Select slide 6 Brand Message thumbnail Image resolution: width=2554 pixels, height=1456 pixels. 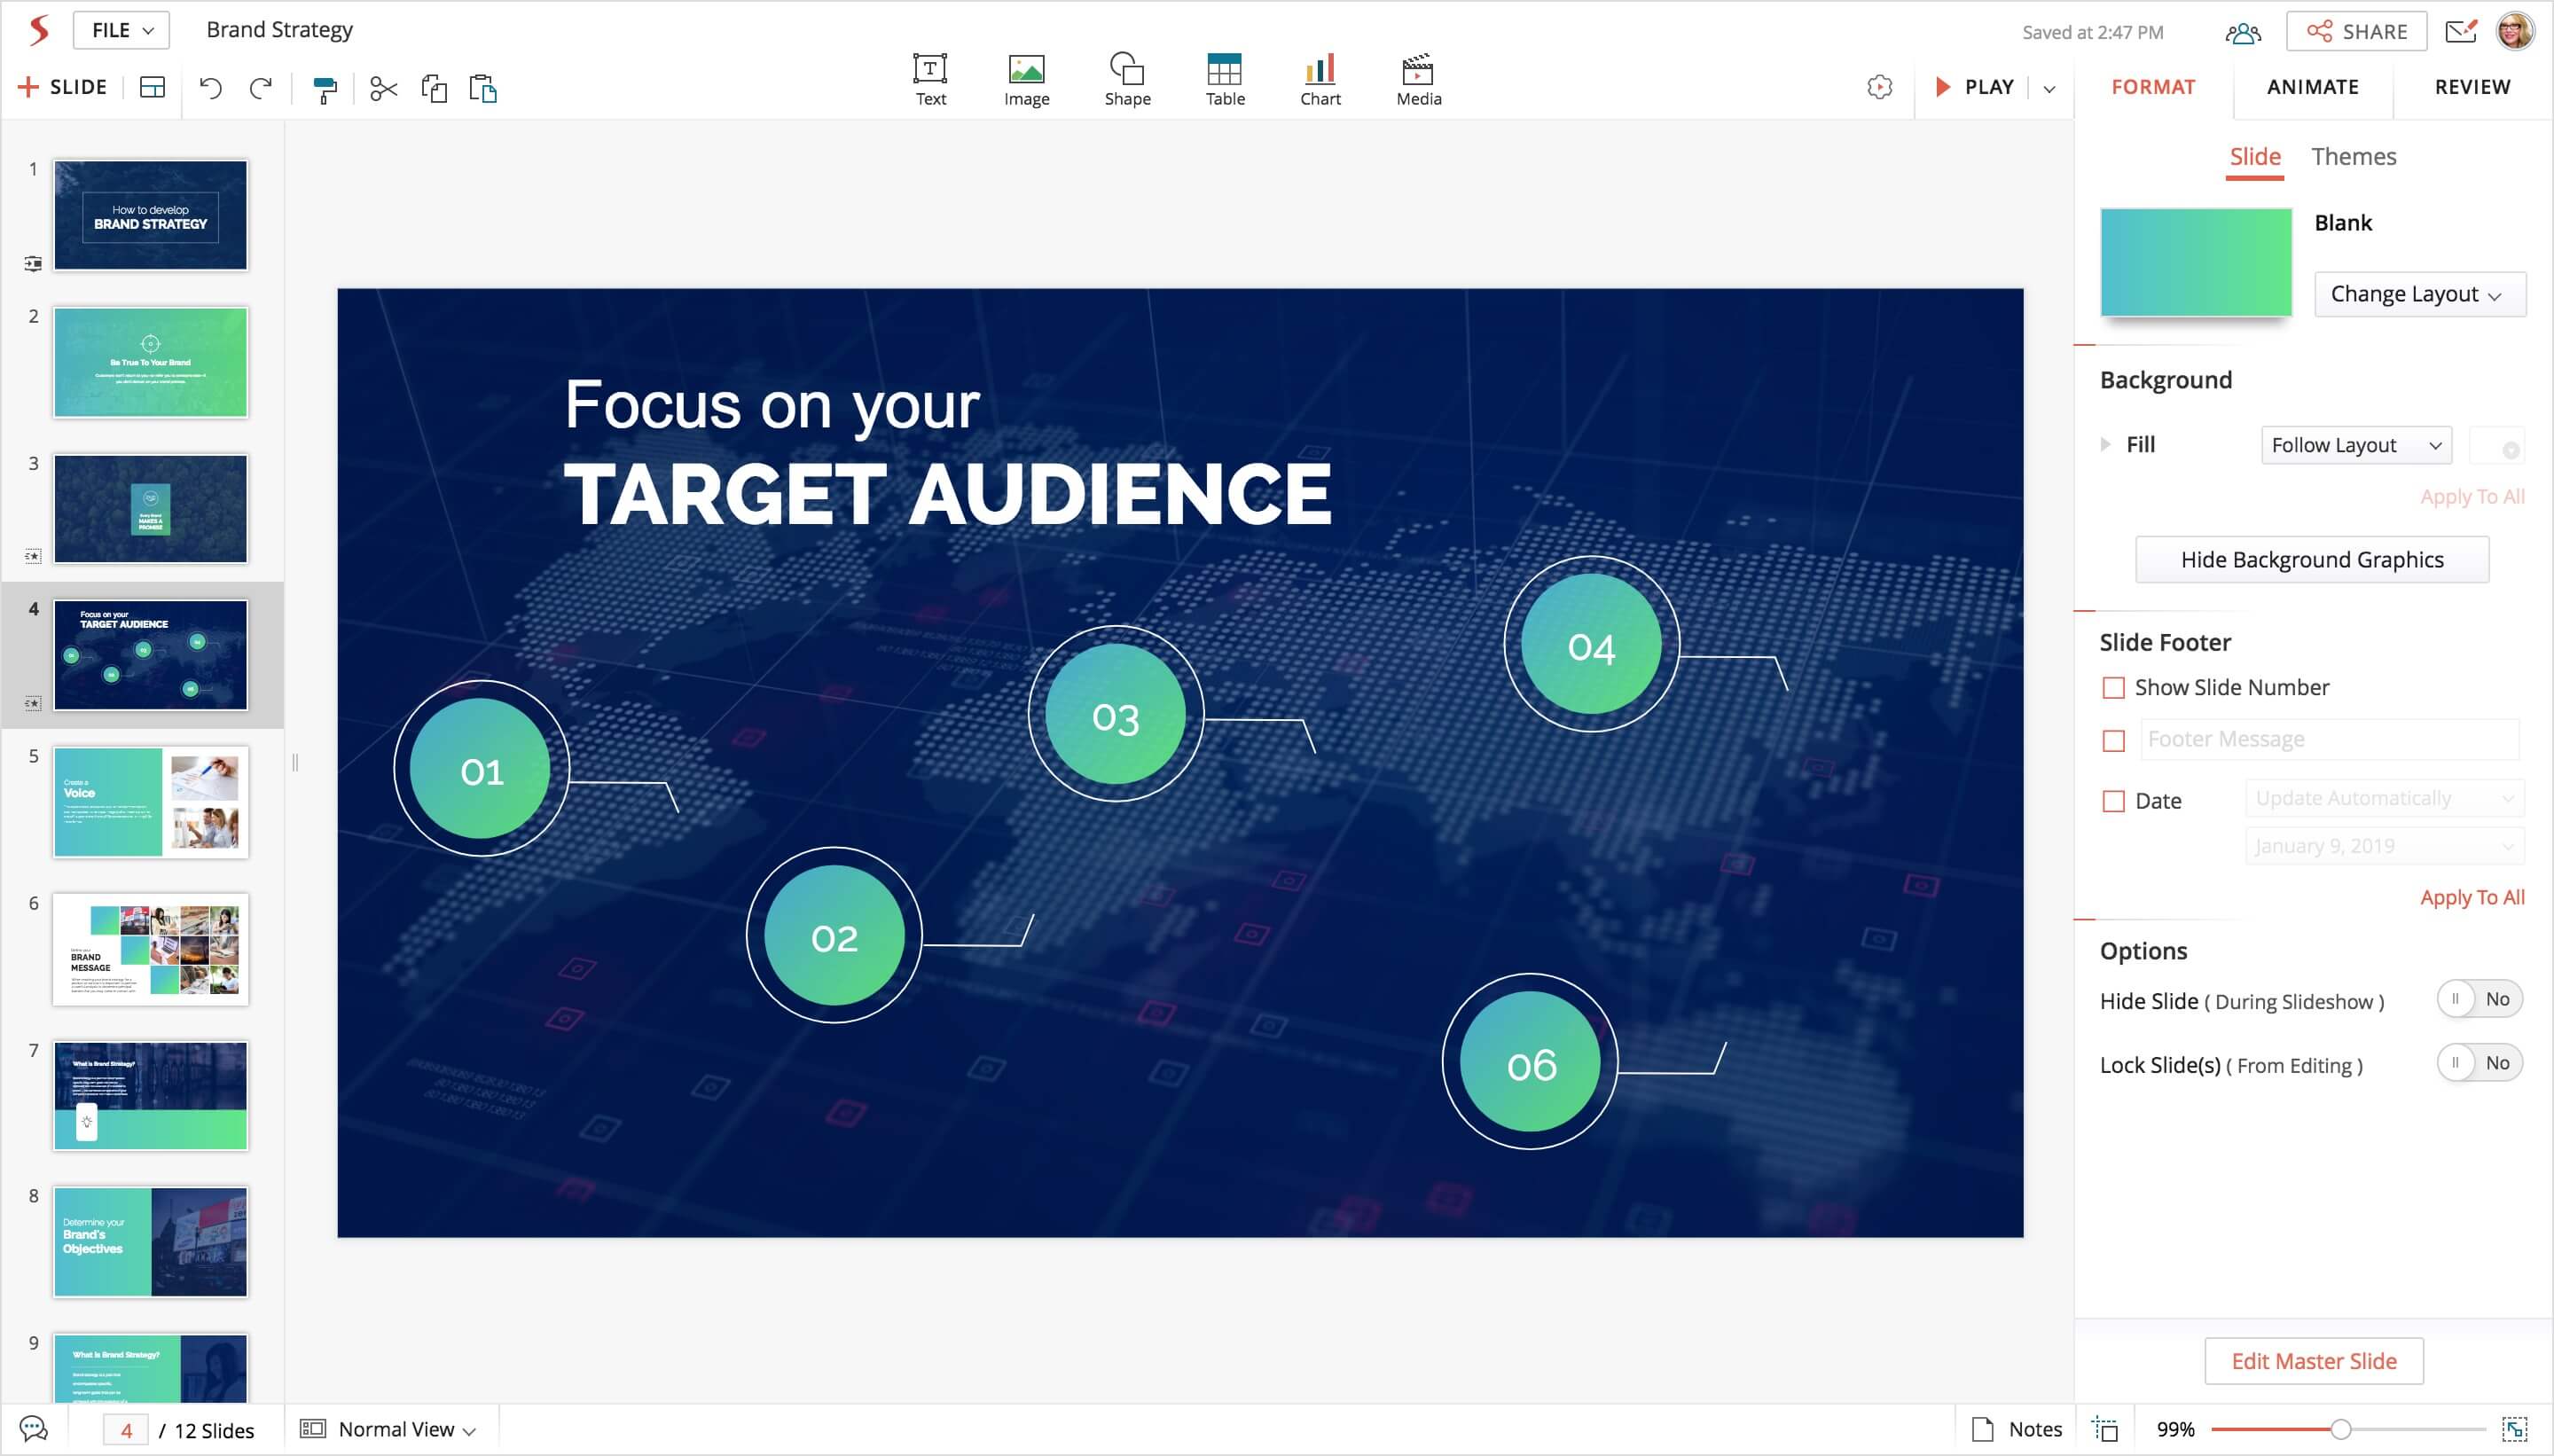click(x=150, y=949)
